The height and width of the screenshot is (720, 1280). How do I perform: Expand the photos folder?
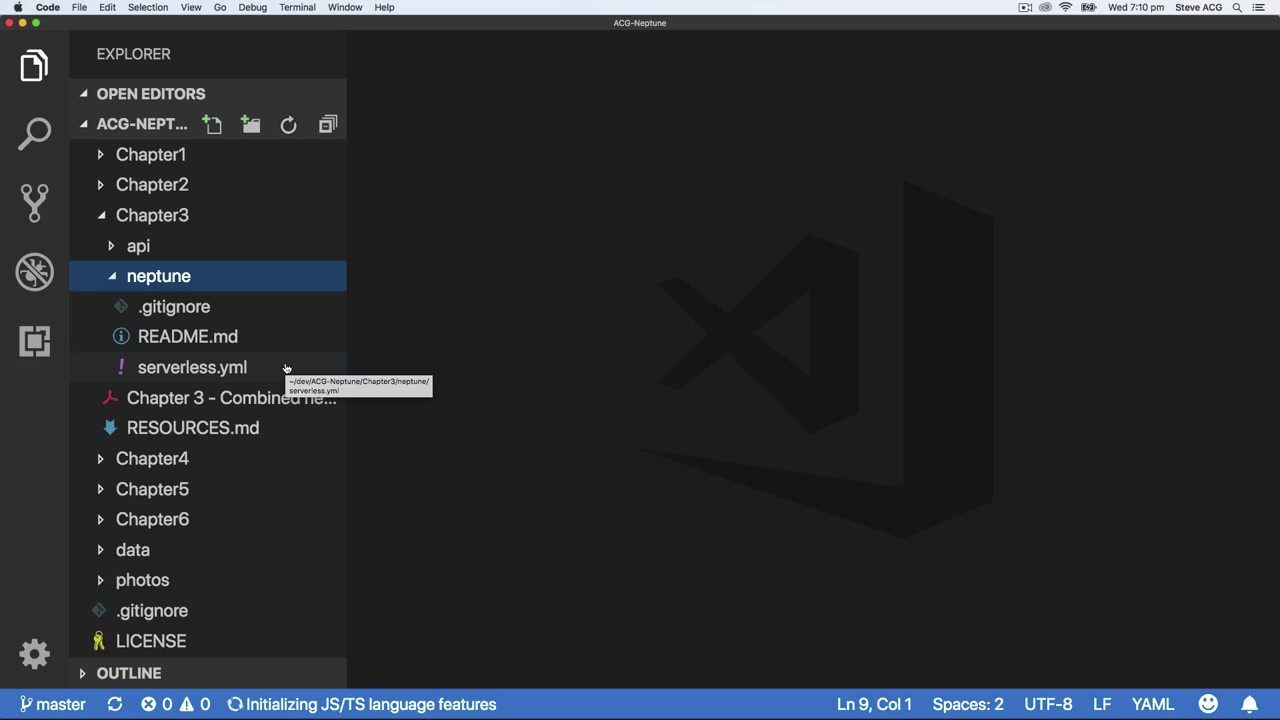point(208,580)
